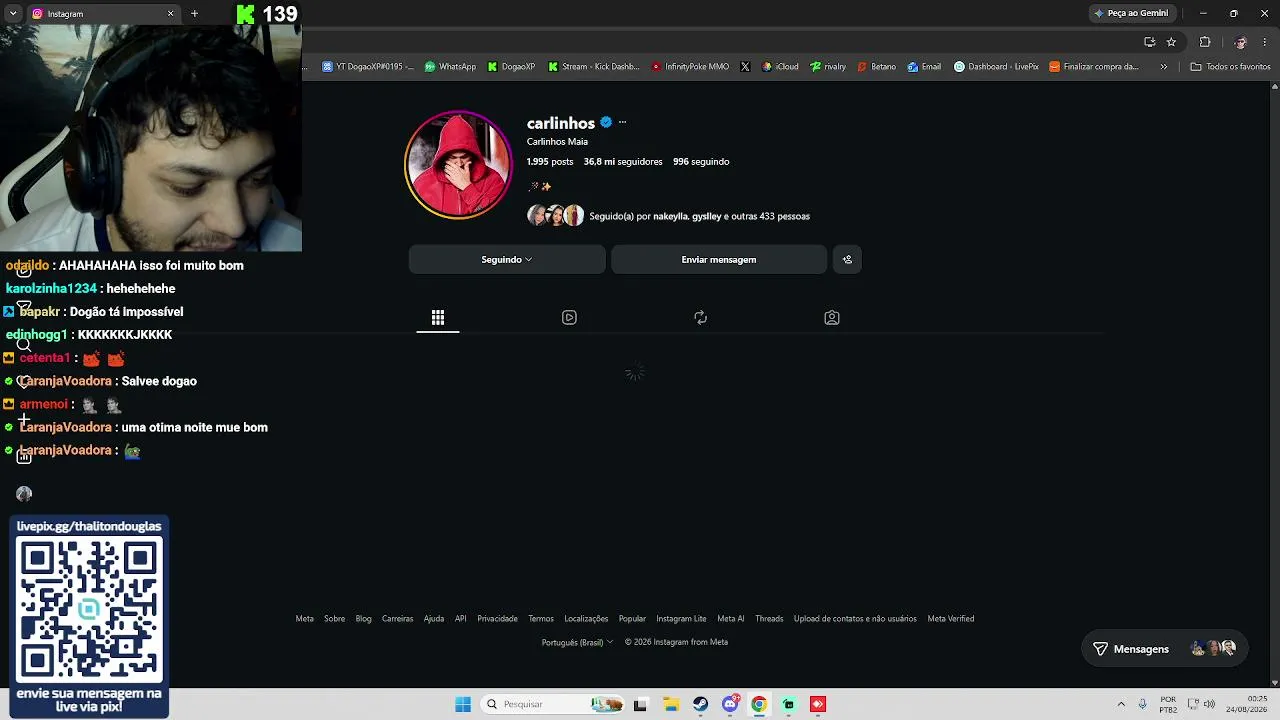
Task: Expand the hidden bookmarks overflow chevron
Action: point(1163,67)
